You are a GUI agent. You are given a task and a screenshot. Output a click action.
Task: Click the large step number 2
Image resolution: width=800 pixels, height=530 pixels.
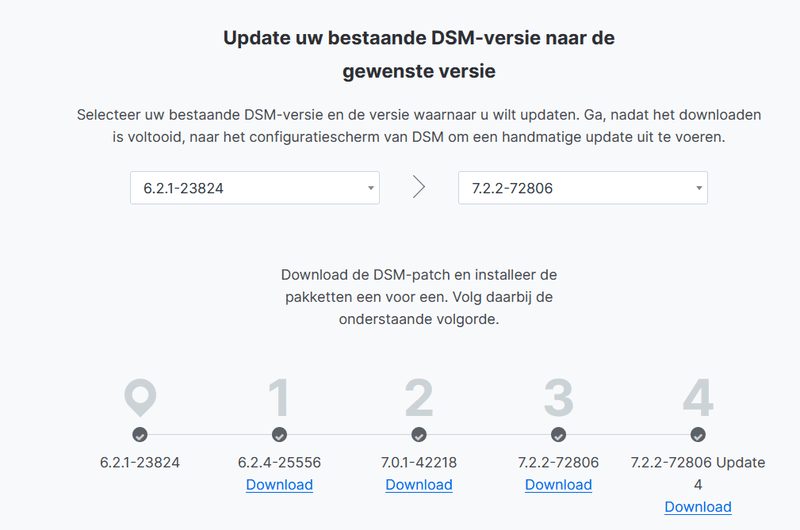419,398
